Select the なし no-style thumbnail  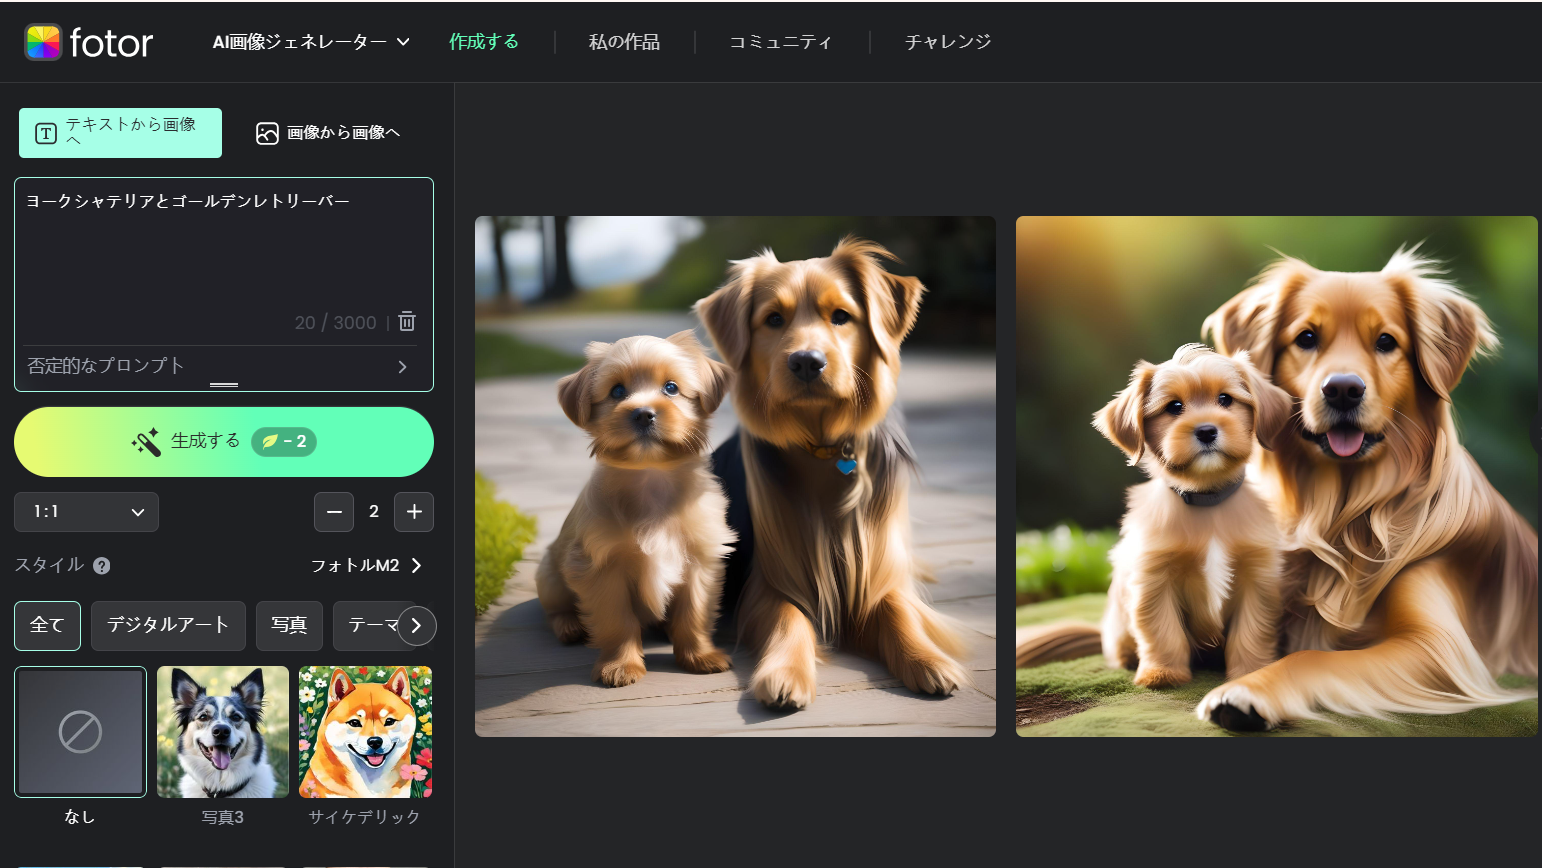click(80, 732)
